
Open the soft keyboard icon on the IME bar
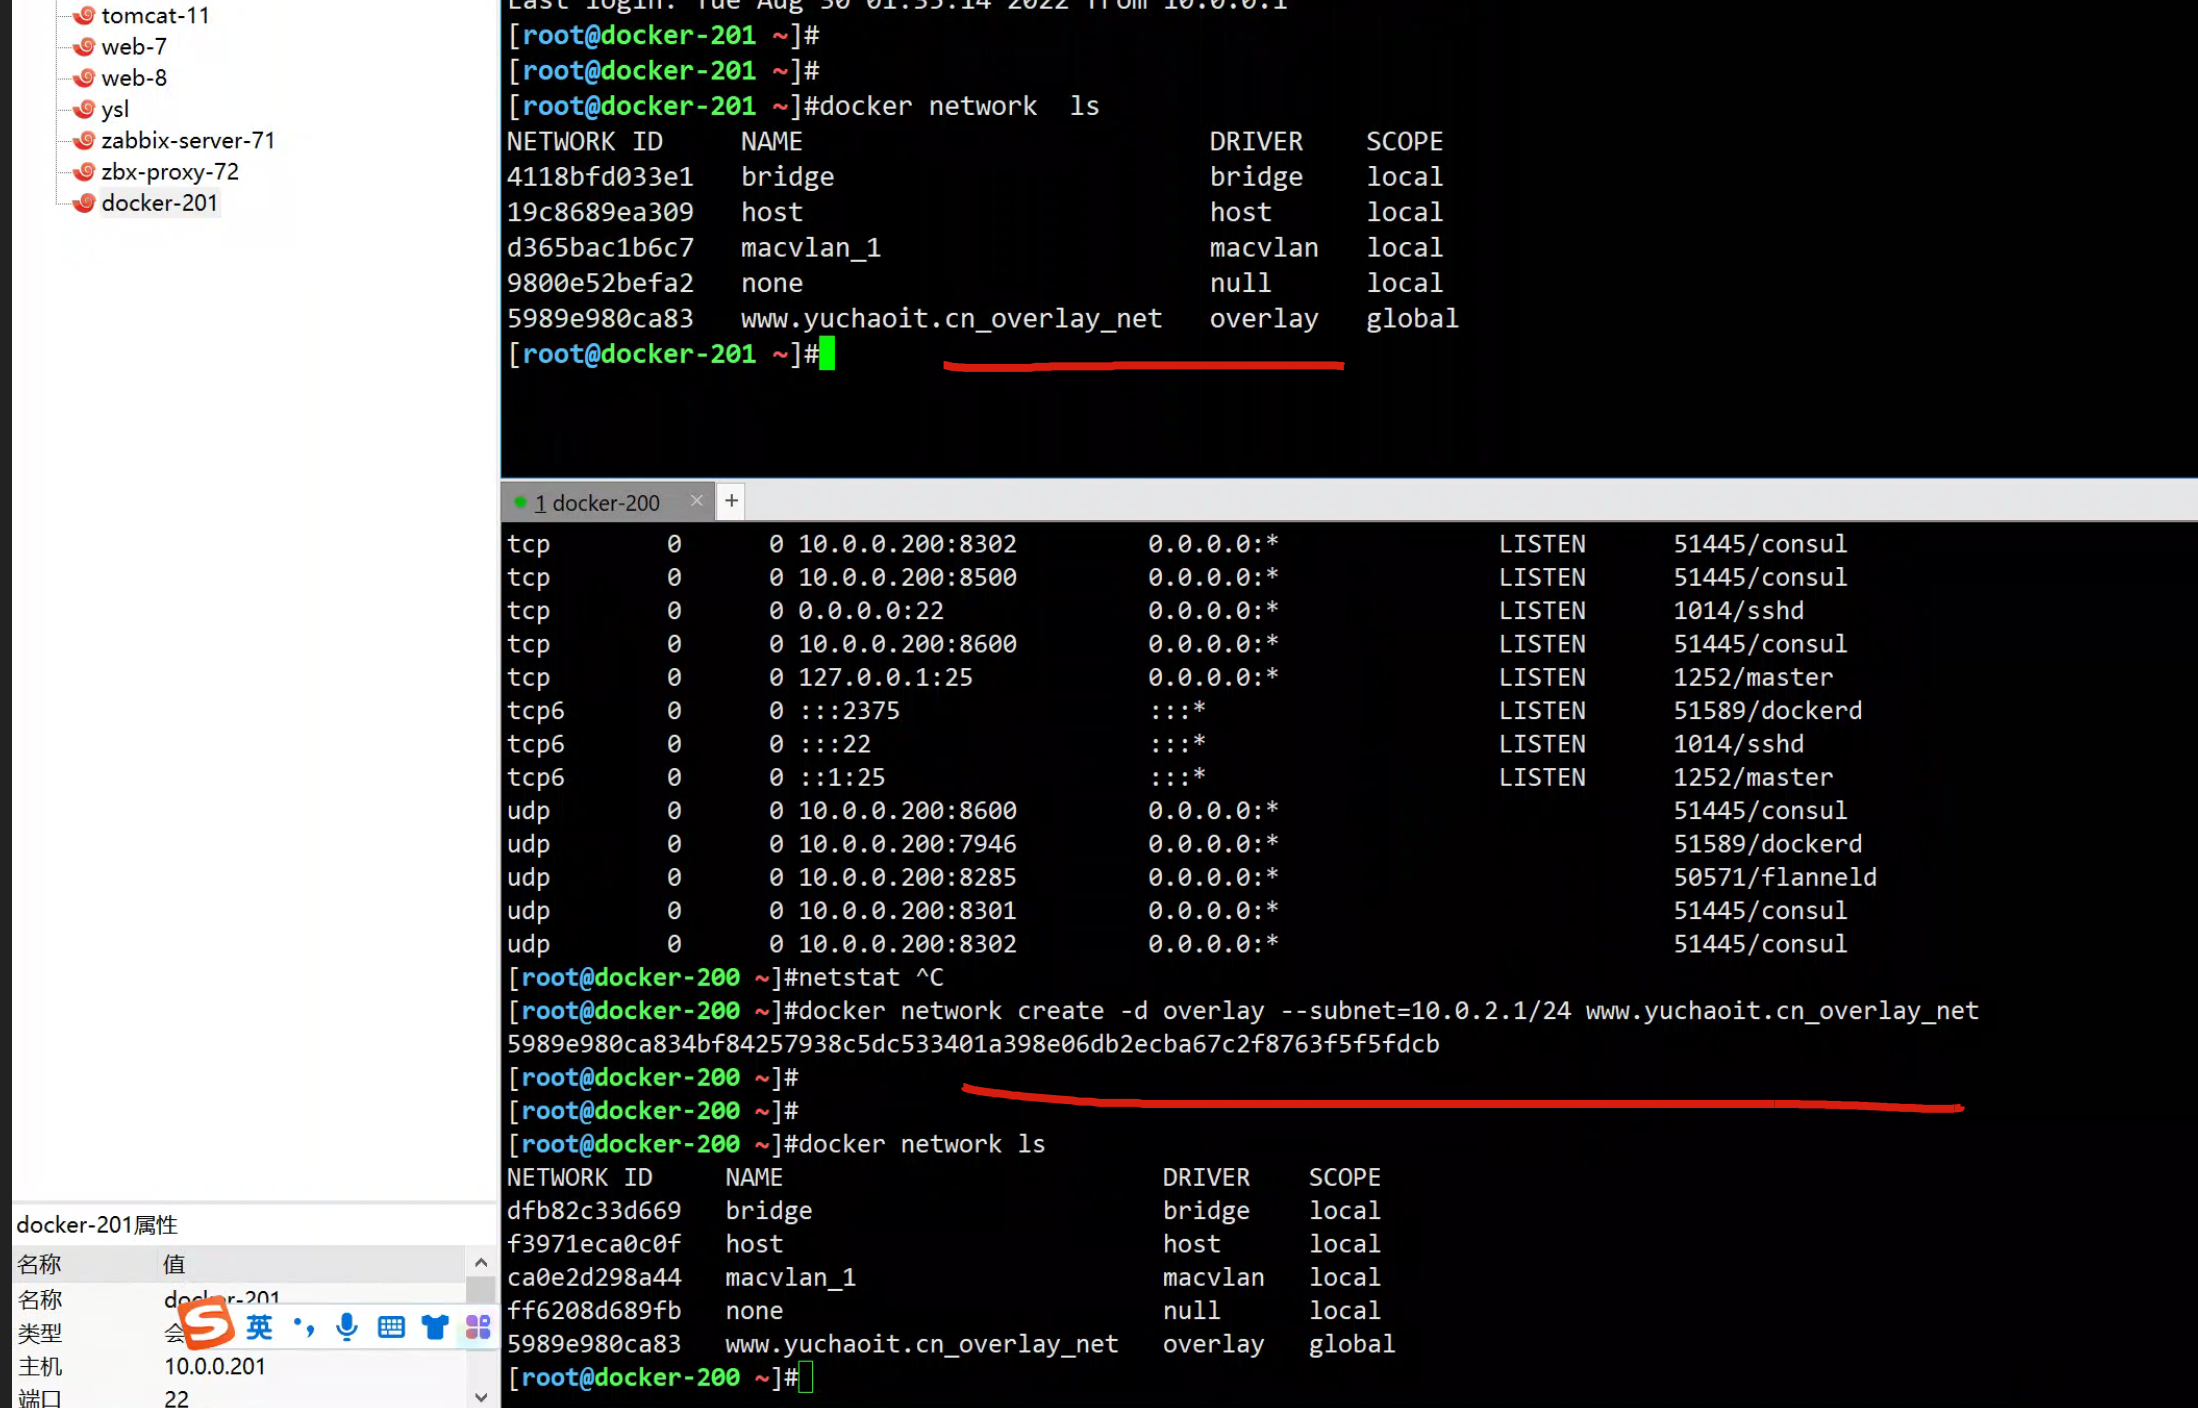[391, 1327]
